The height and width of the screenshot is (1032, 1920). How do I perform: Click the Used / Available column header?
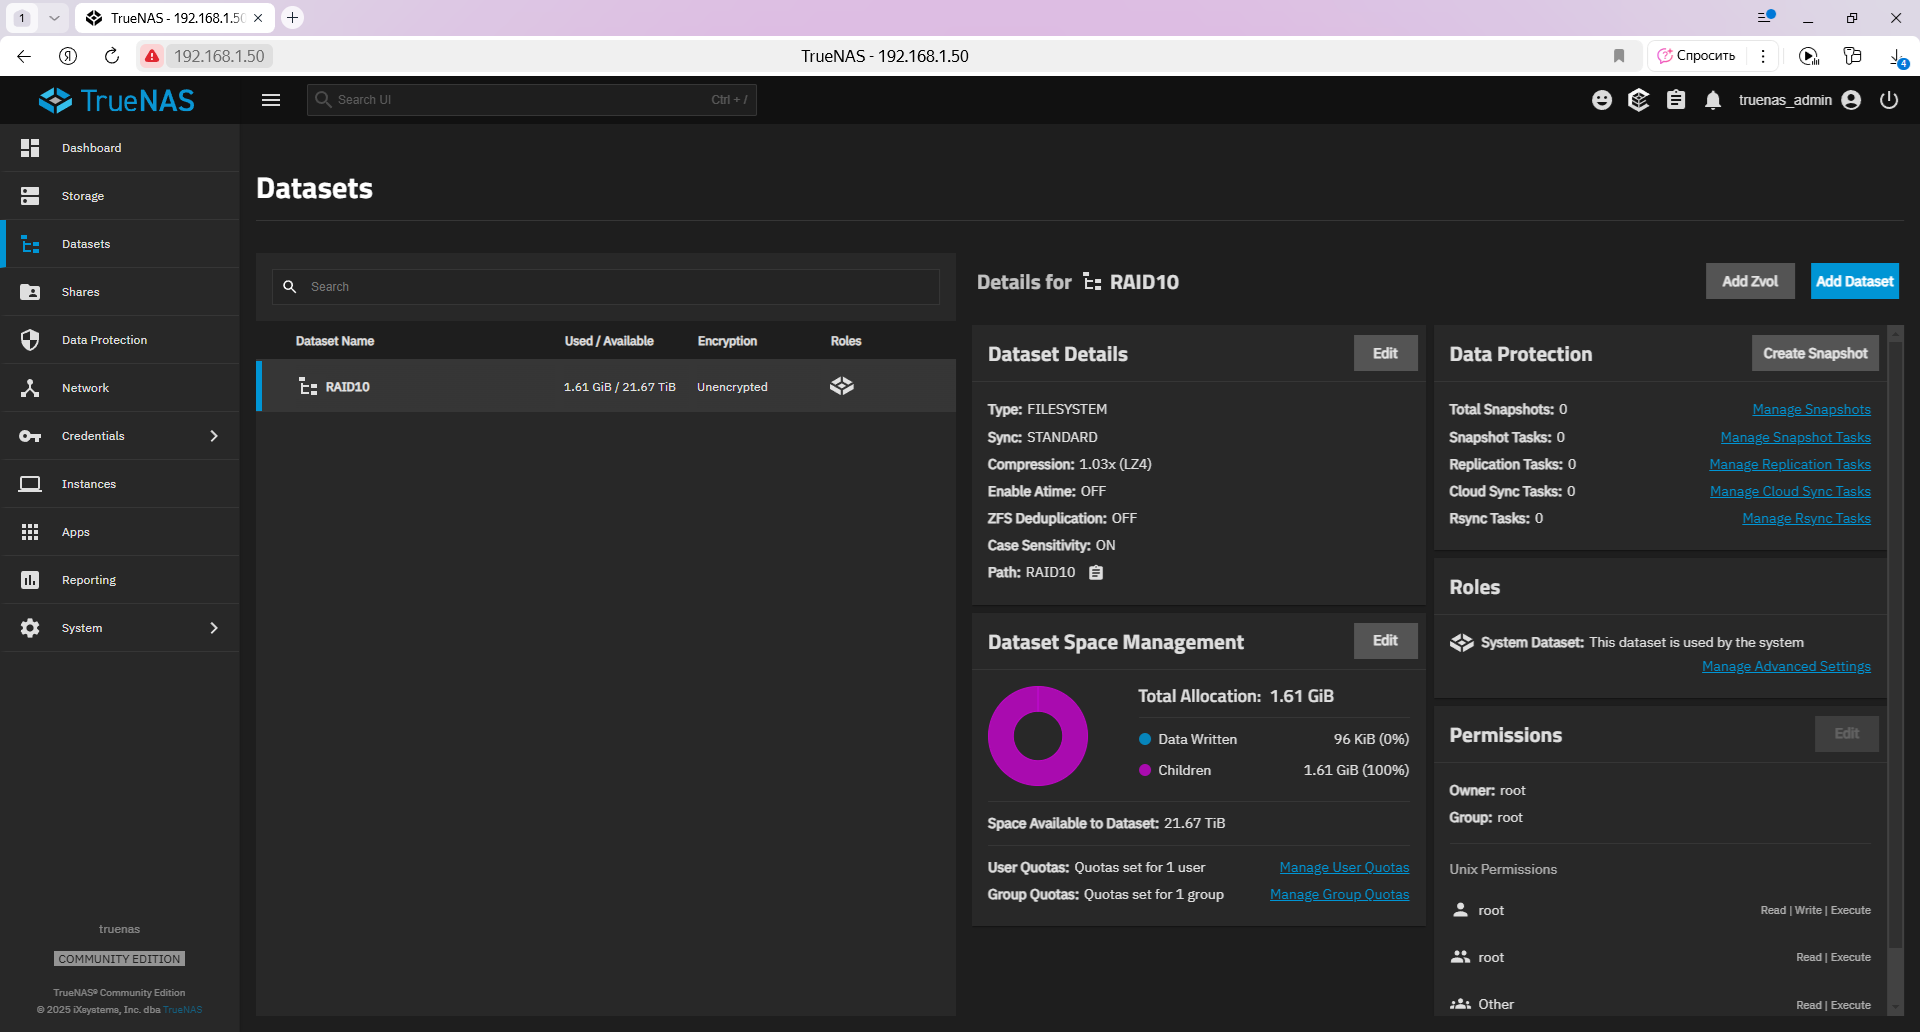[609, 341]
